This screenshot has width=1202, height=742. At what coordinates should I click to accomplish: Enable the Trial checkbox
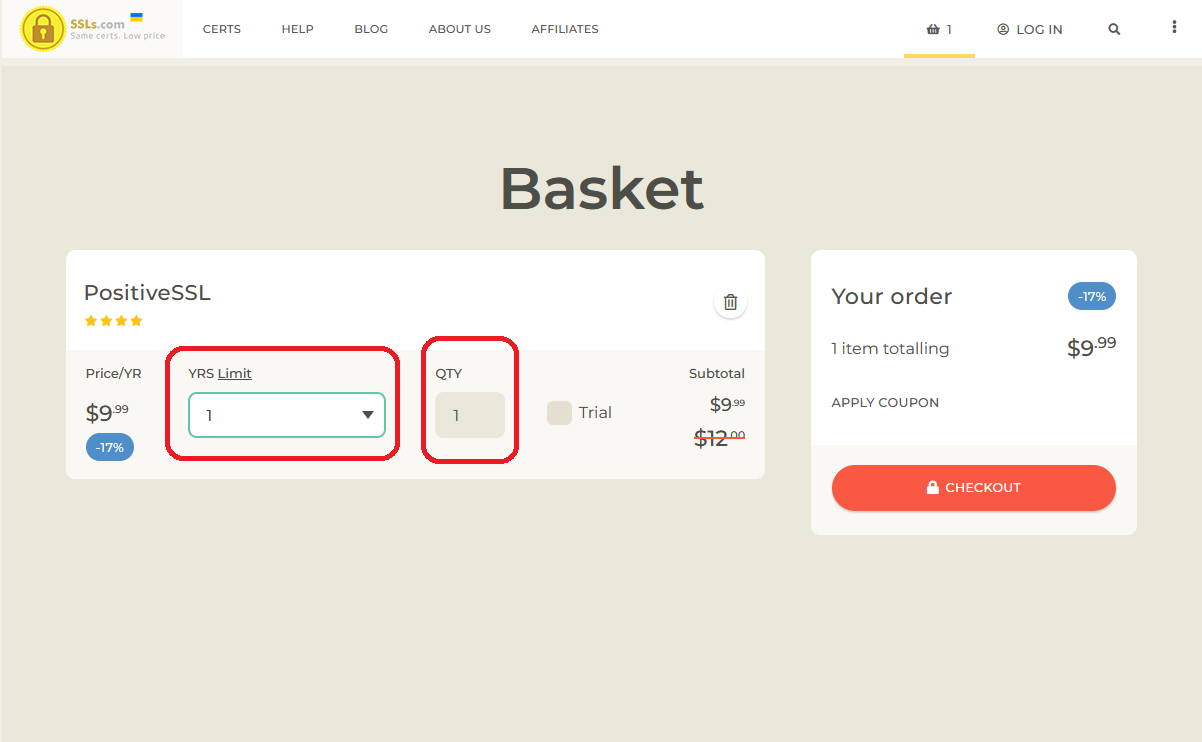(559, 413)
